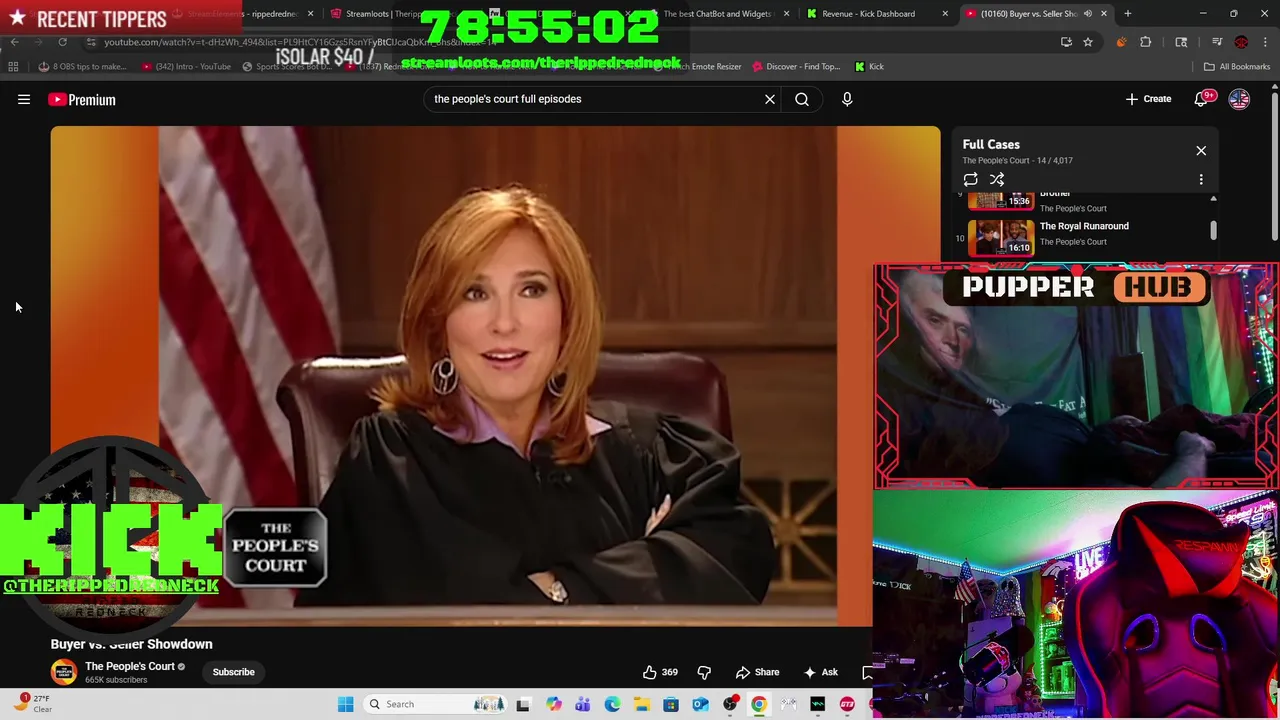Create a new upload via Create
The width and height of the screenshot is (1280, 720).
click(x=1148, y=99)
